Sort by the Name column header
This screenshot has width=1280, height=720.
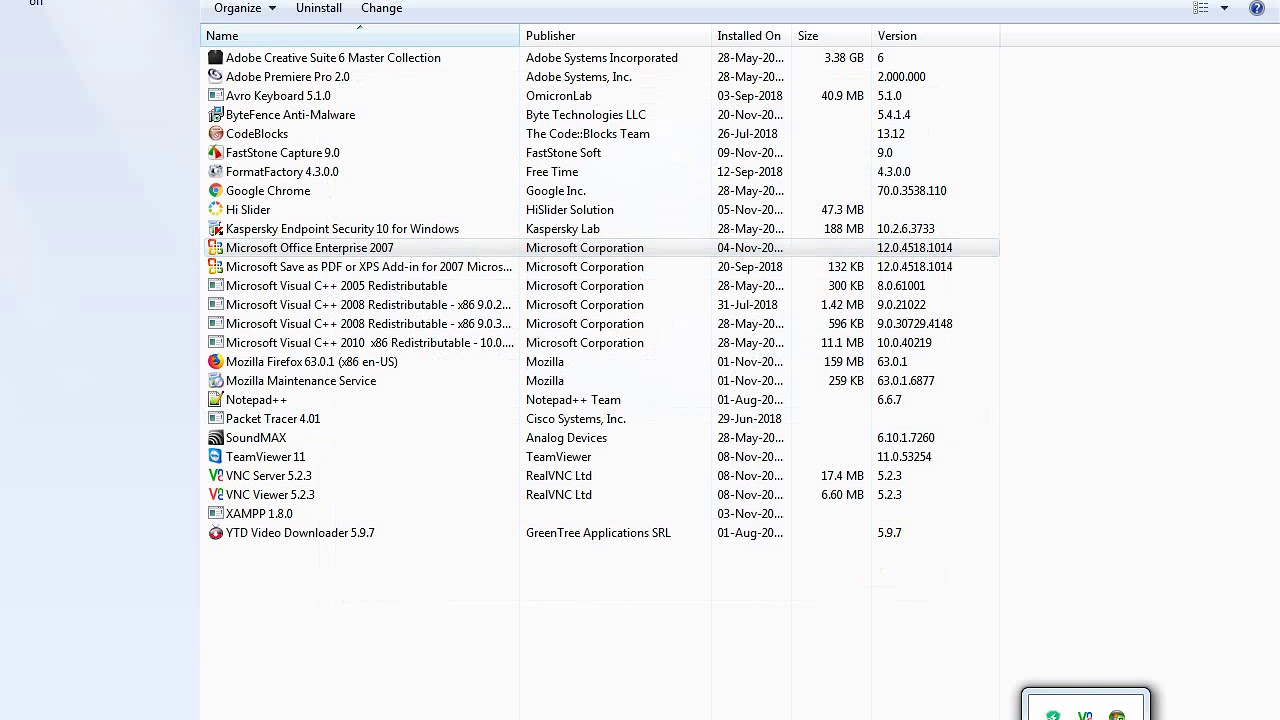click(x=360, y=36)
